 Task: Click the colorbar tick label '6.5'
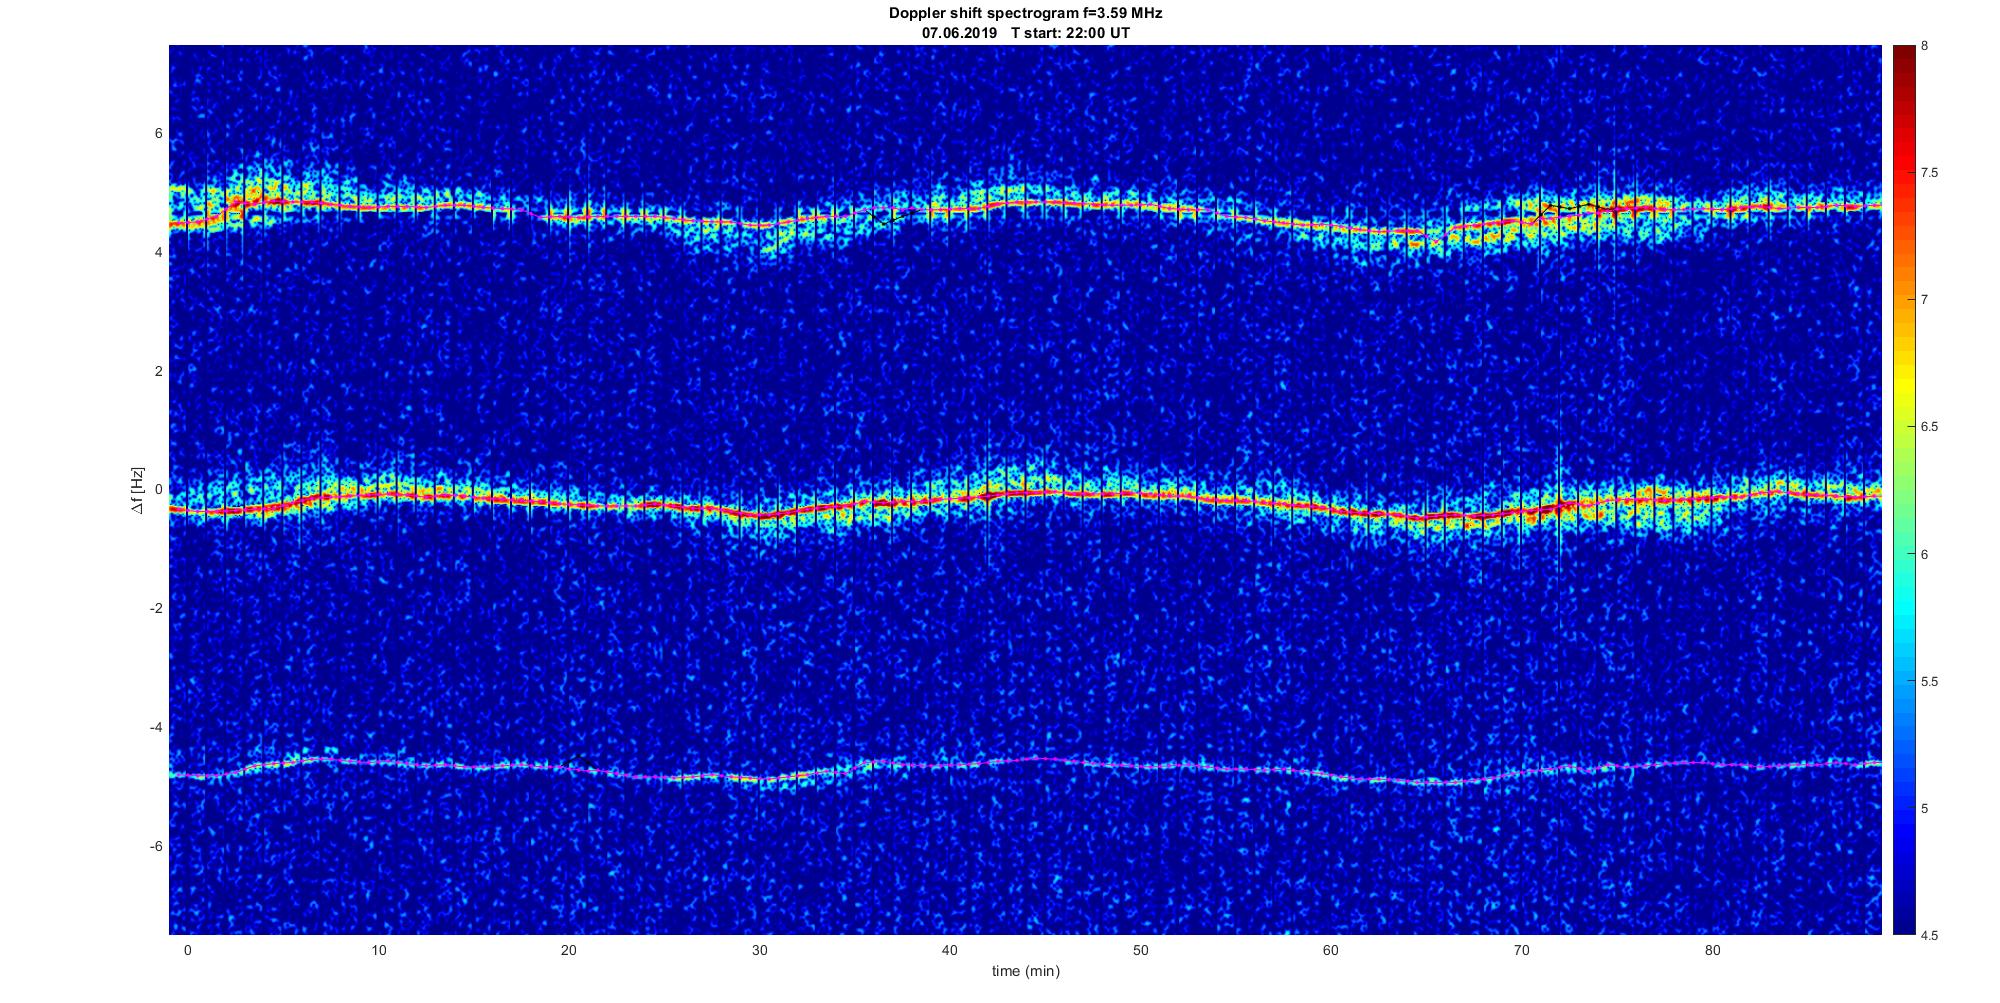coord(1929,427)
